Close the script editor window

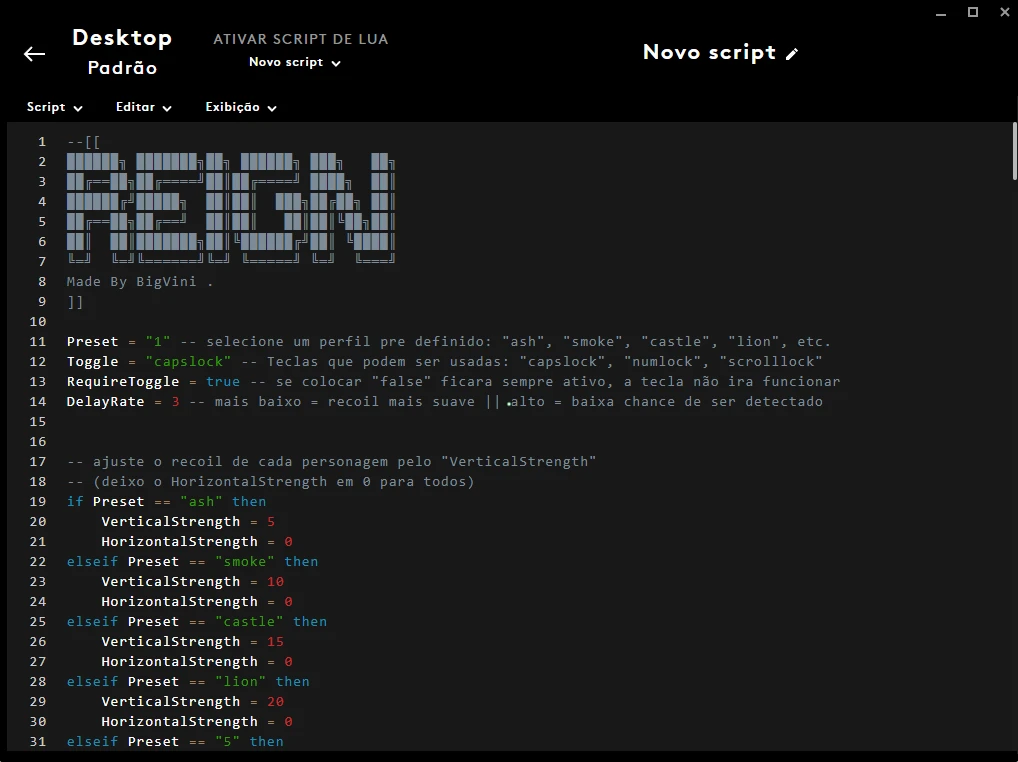point(1003,12)
